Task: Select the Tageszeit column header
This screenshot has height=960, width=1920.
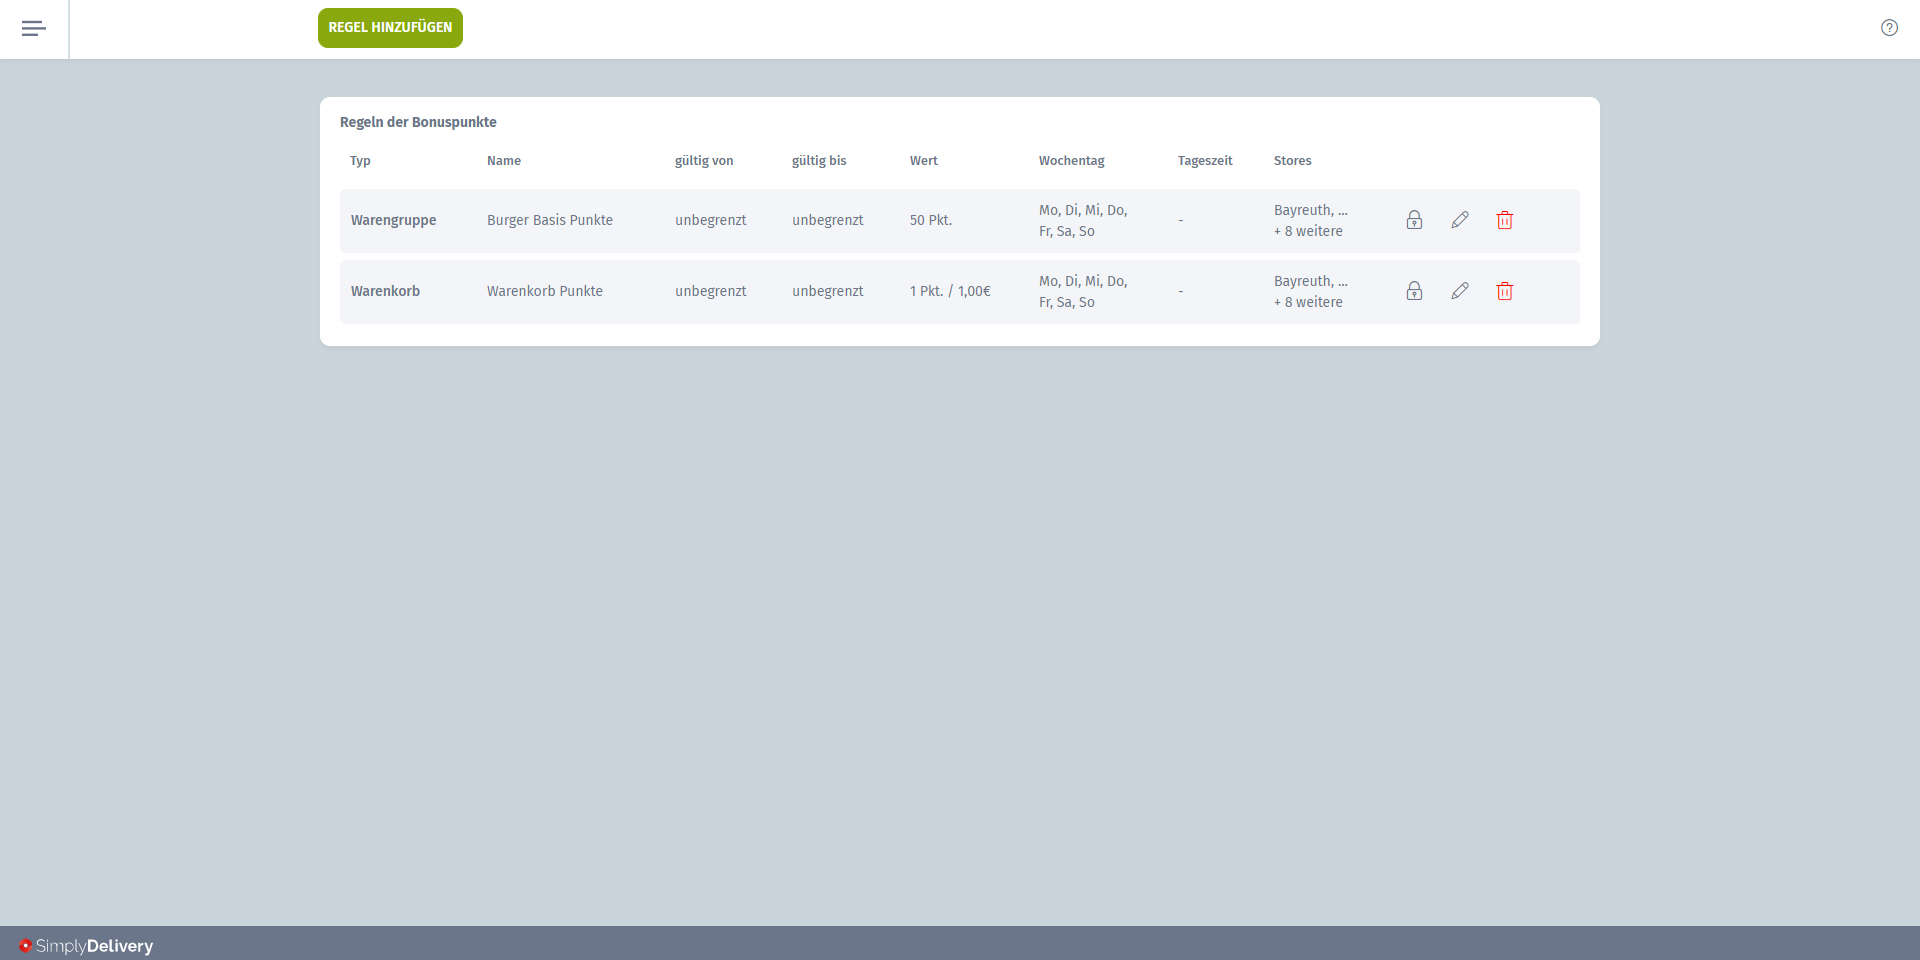Action: point(1205,161)
